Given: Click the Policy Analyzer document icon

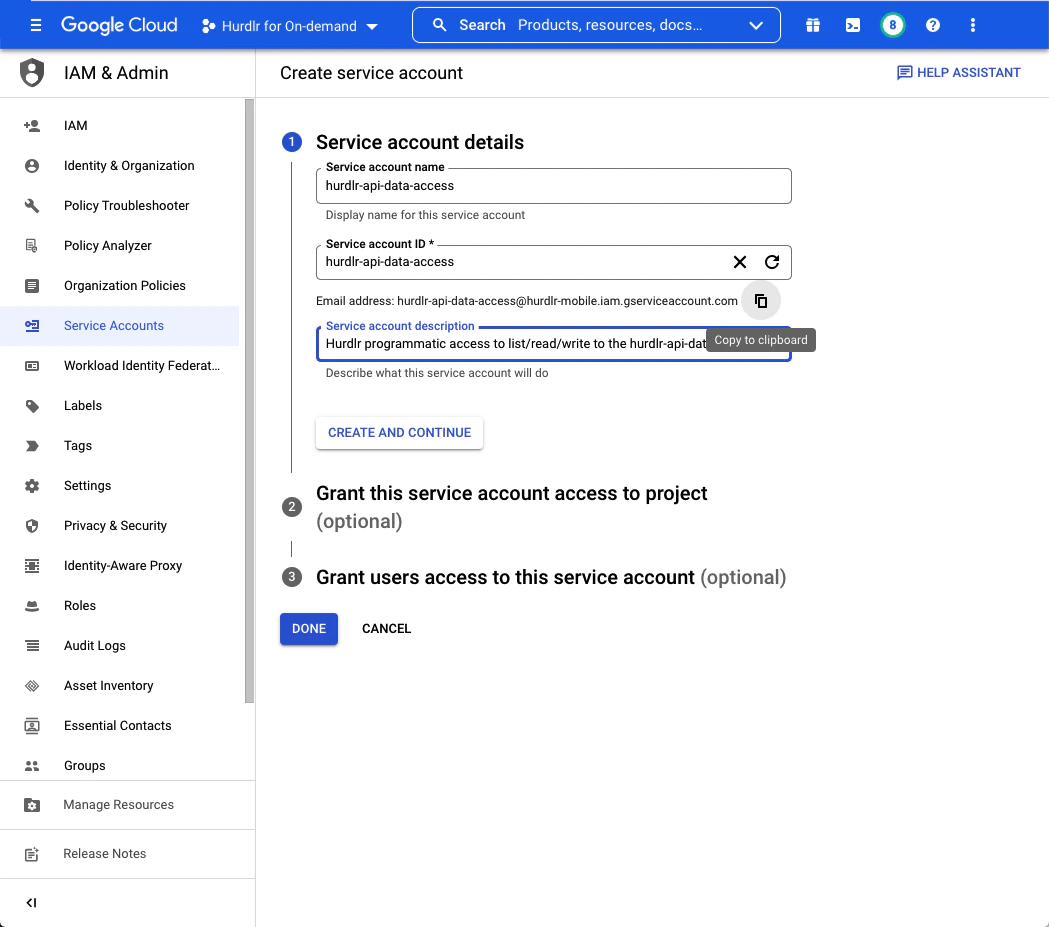Looking at the screenshot, I should (x=31, y=245).
